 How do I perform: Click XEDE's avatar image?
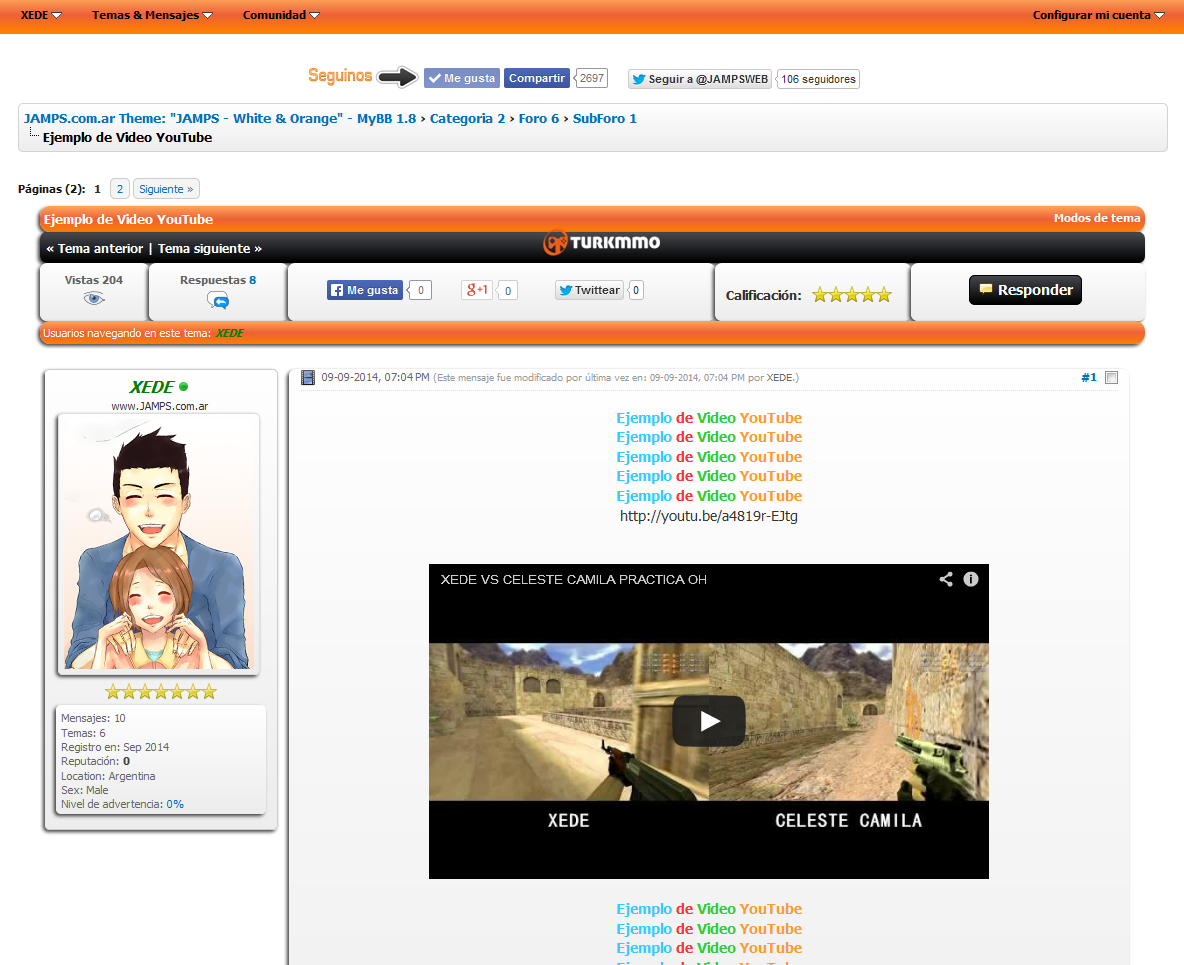159,544
